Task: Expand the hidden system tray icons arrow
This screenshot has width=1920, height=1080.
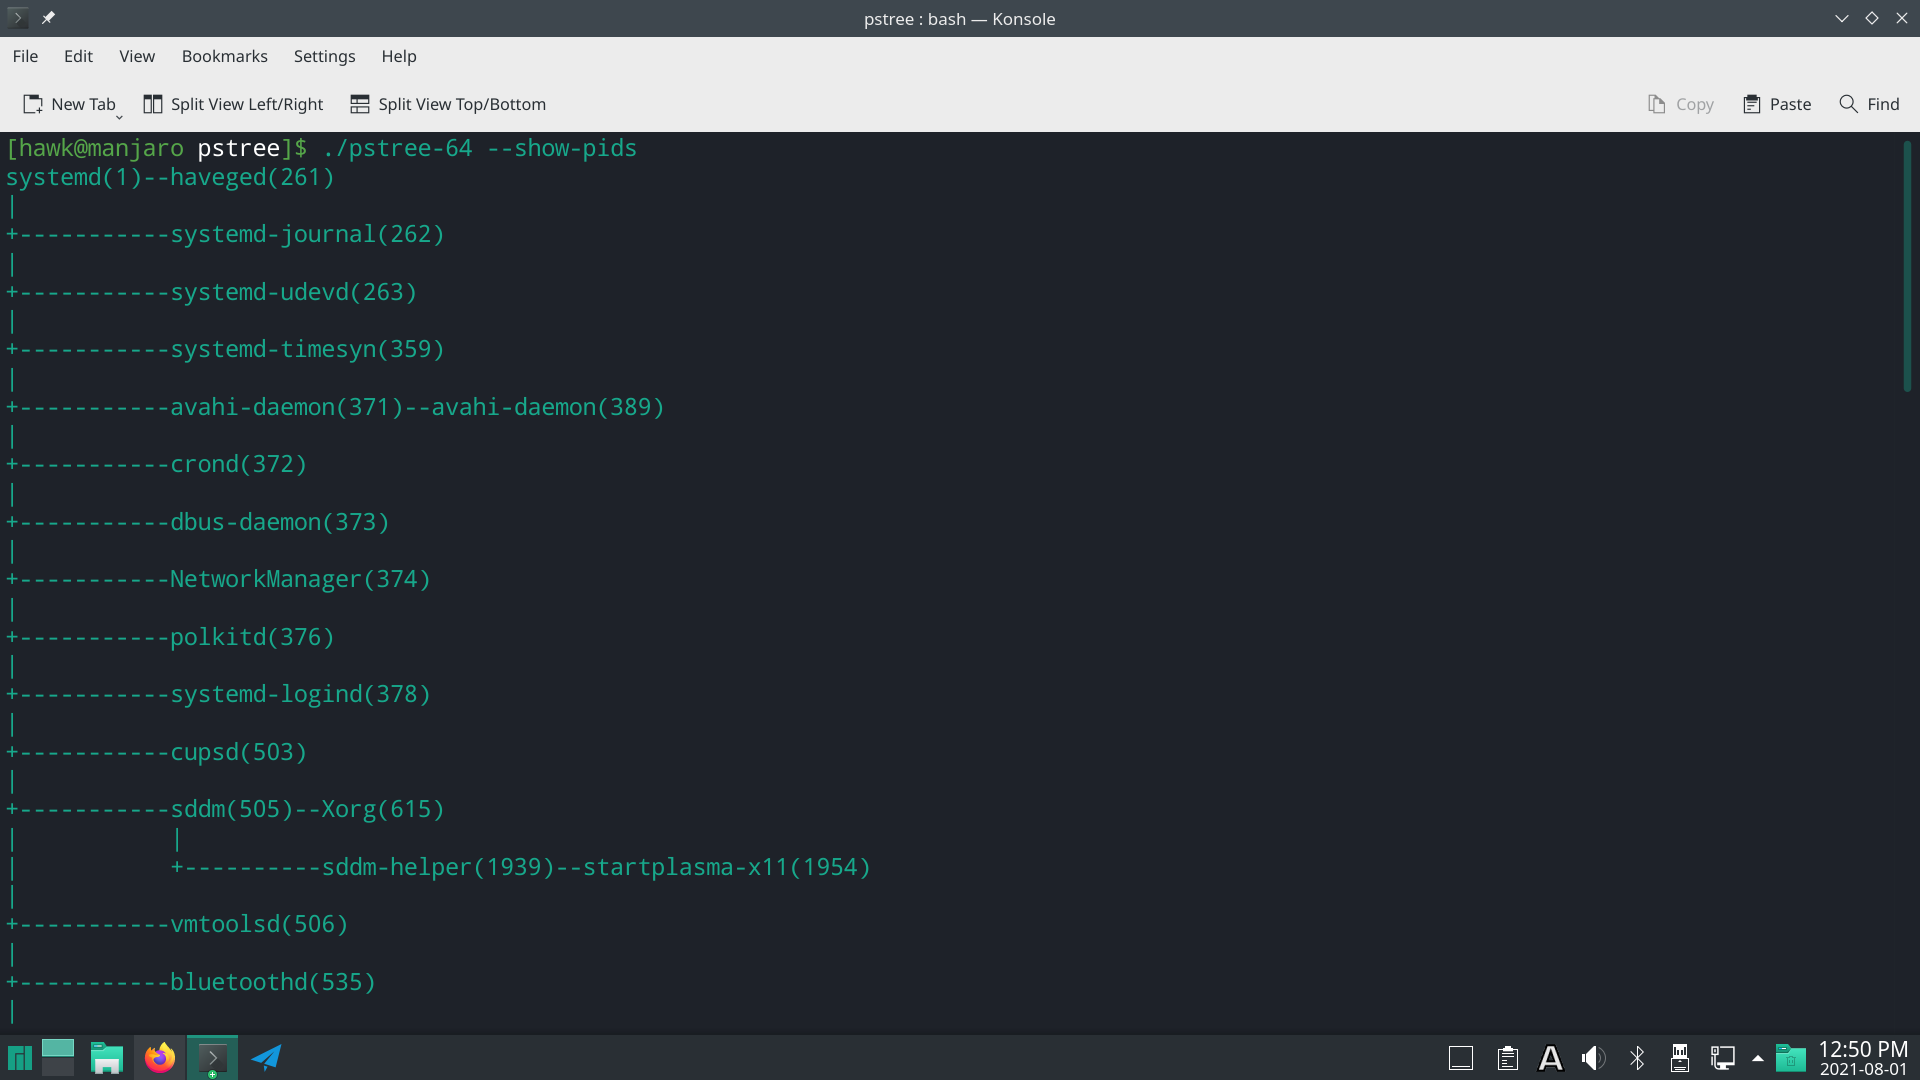Action: pyautogui.click(x=1757, y=1058)
